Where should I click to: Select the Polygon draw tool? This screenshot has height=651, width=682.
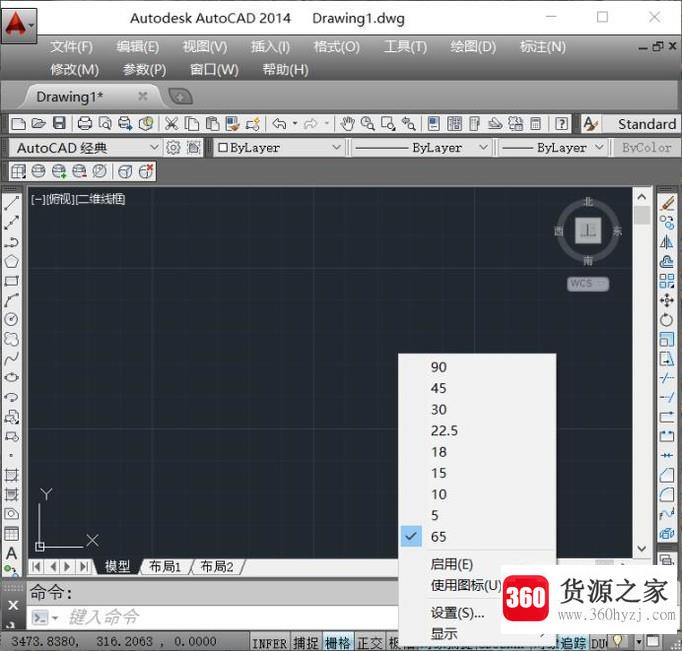pyautogui.click(x=12, y=262)
